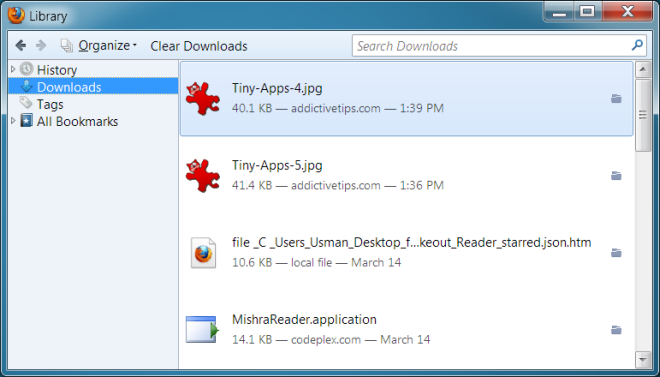This screenshot has height=377, width=660.
Task: Click the '14.1 KB — codeplex.com — March 14' details
Action: pyautogui.click(x=331, y=340)
